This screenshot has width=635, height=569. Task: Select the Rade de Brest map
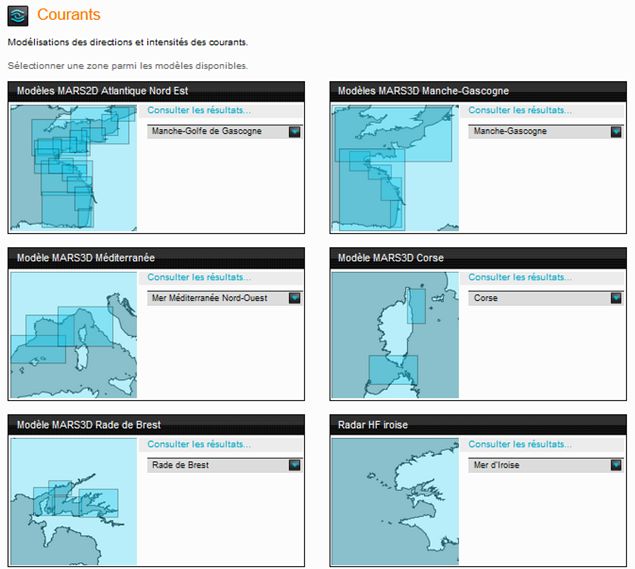[73, 502]
